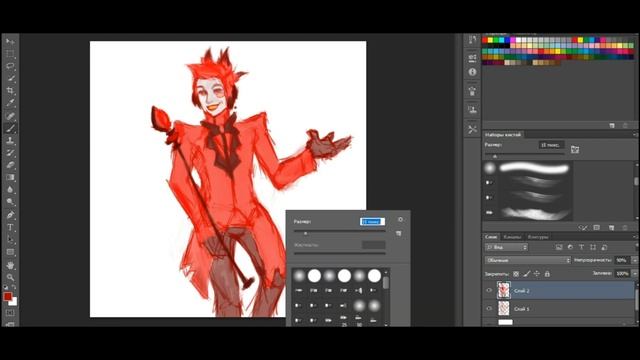Delete swatch with Swatches trash icon
Image resolution: width=640 pixels, height=360 pixels.
[x=625, y=125]
